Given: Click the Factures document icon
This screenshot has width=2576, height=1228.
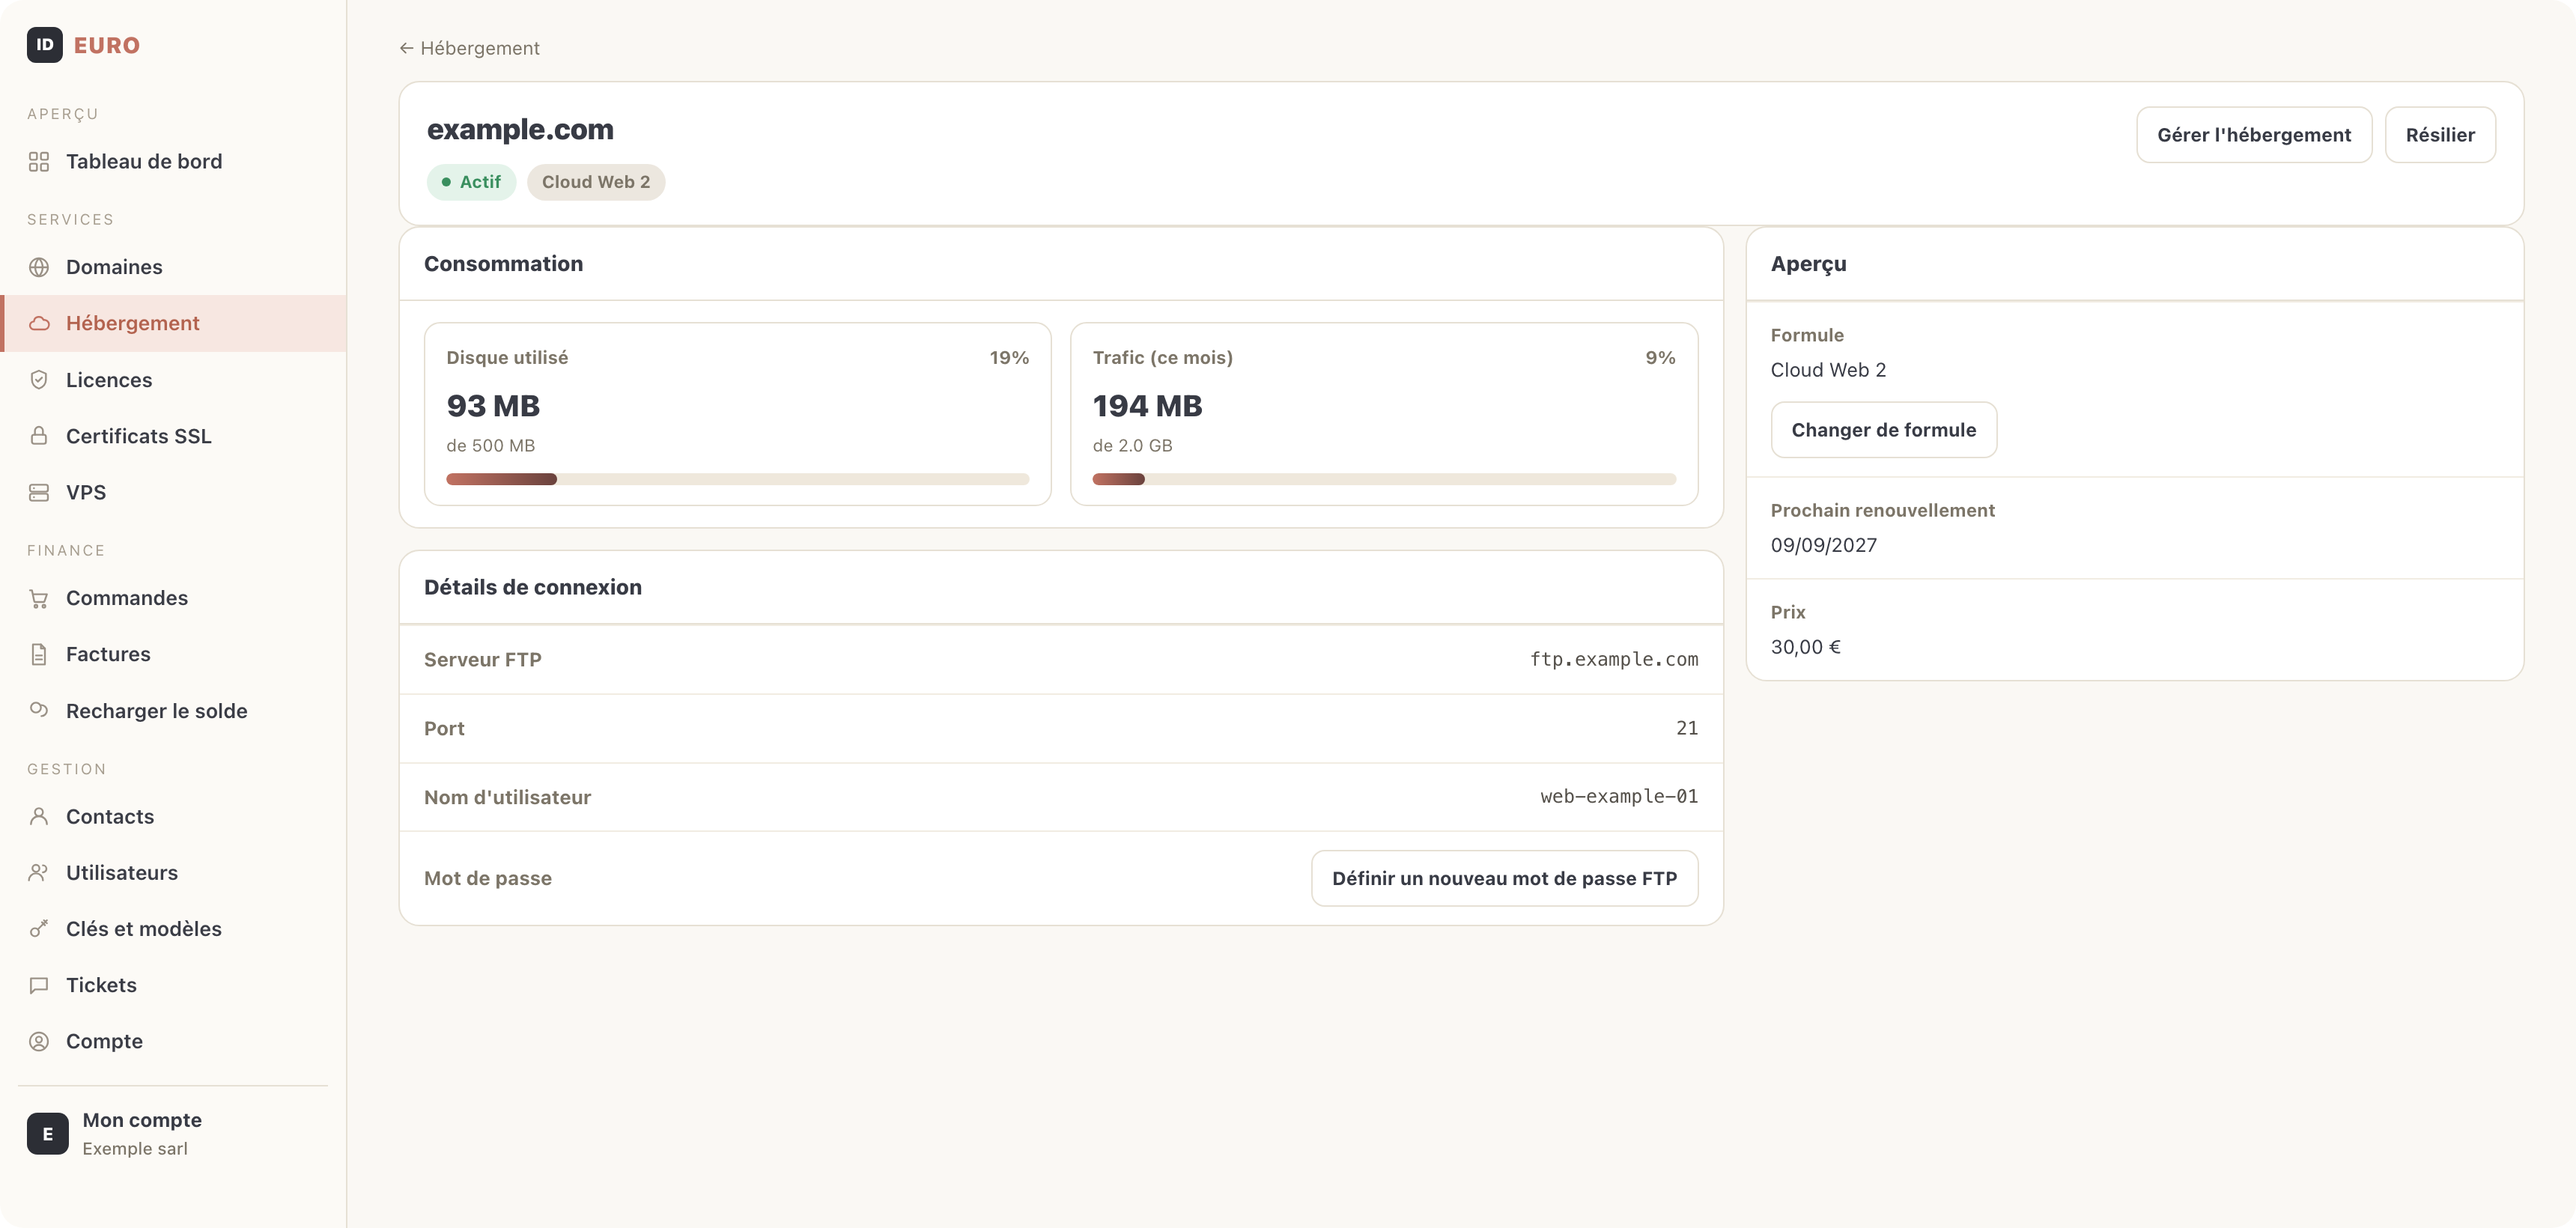Looking at the screenshot, I should tap(39, 654).
